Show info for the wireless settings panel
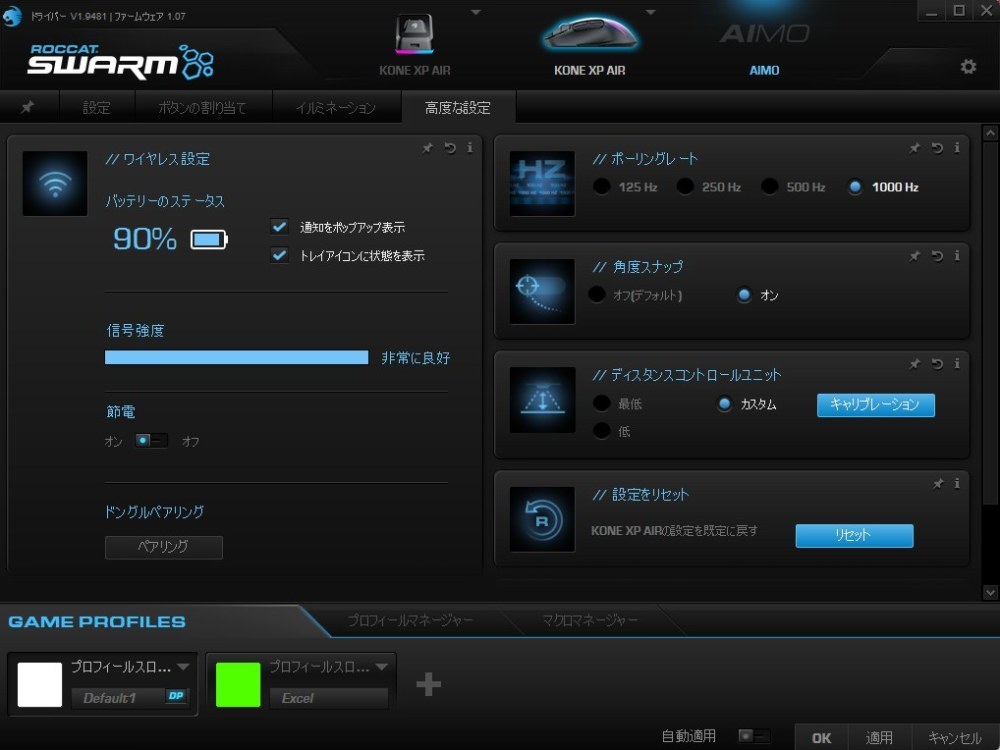Screen dimensions: 1000x750 470,148
